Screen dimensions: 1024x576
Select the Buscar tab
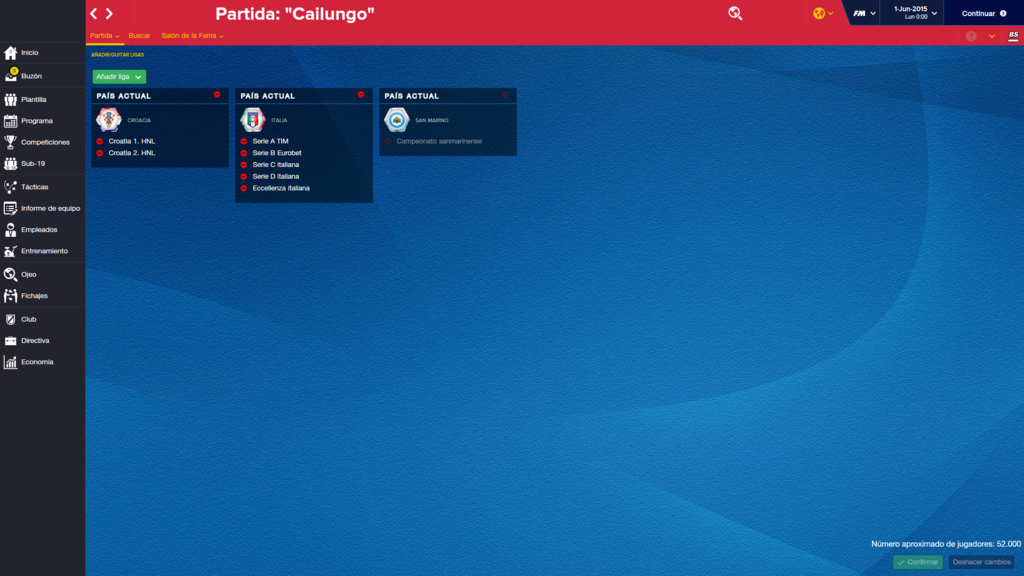tap(139, 35)
